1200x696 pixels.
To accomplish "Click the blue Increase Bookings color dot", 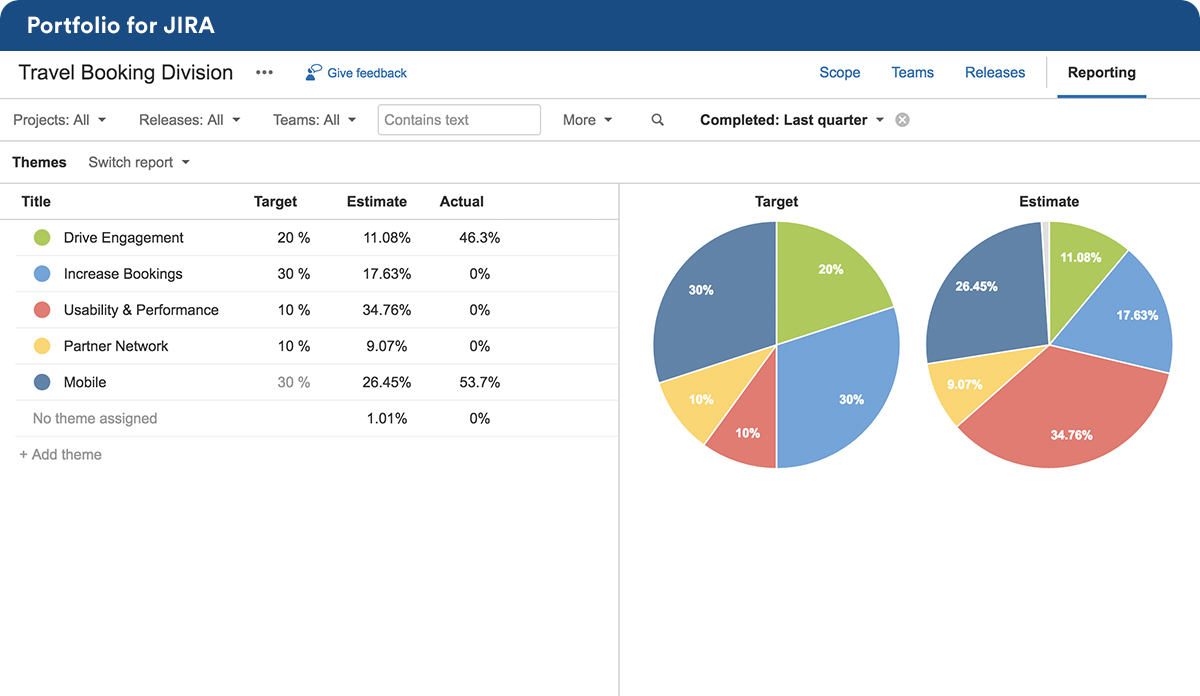I will [x=42, y=274].
